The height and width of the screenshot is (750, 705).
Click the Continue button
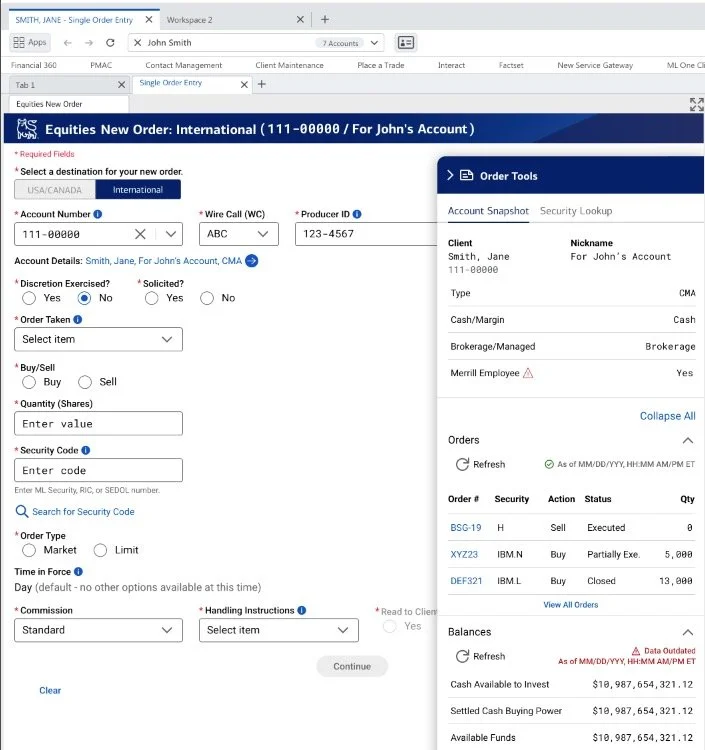tap(352, 666)
